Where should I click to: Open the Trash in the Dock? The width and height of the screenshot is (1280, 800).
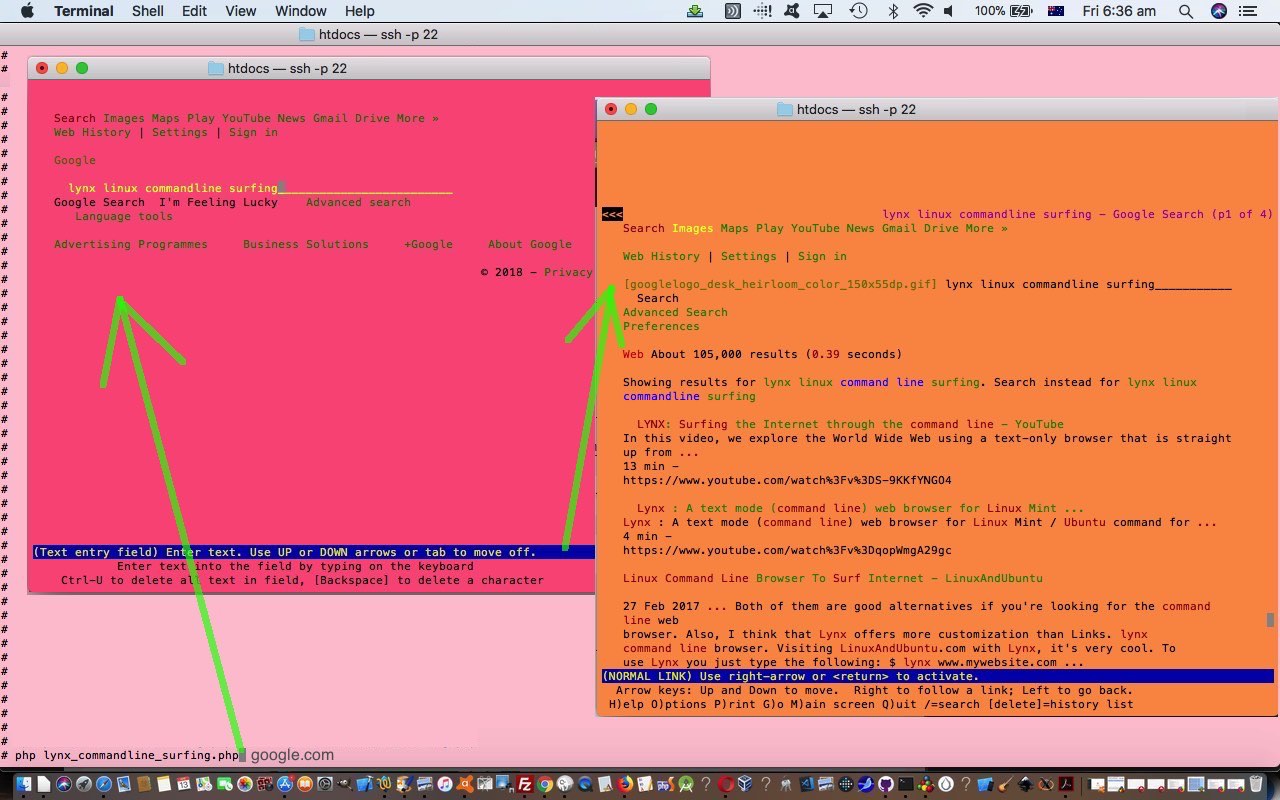pos(1256,785)
